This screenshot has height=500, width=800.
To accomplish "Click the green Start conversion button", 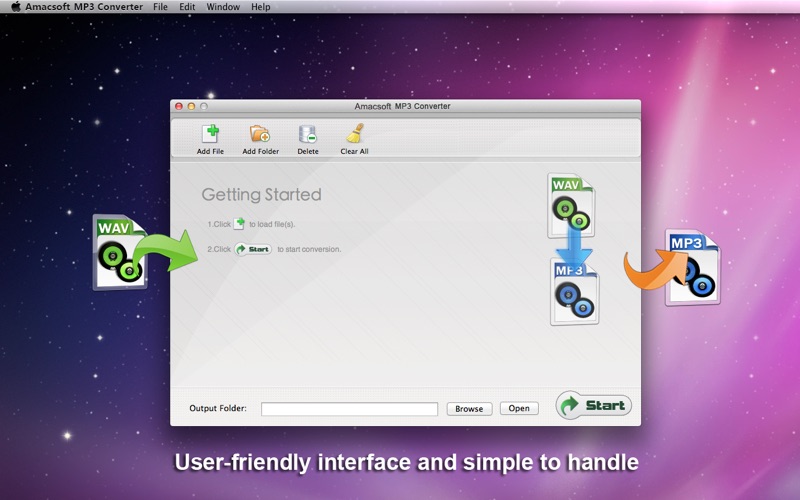I will 593,406.
